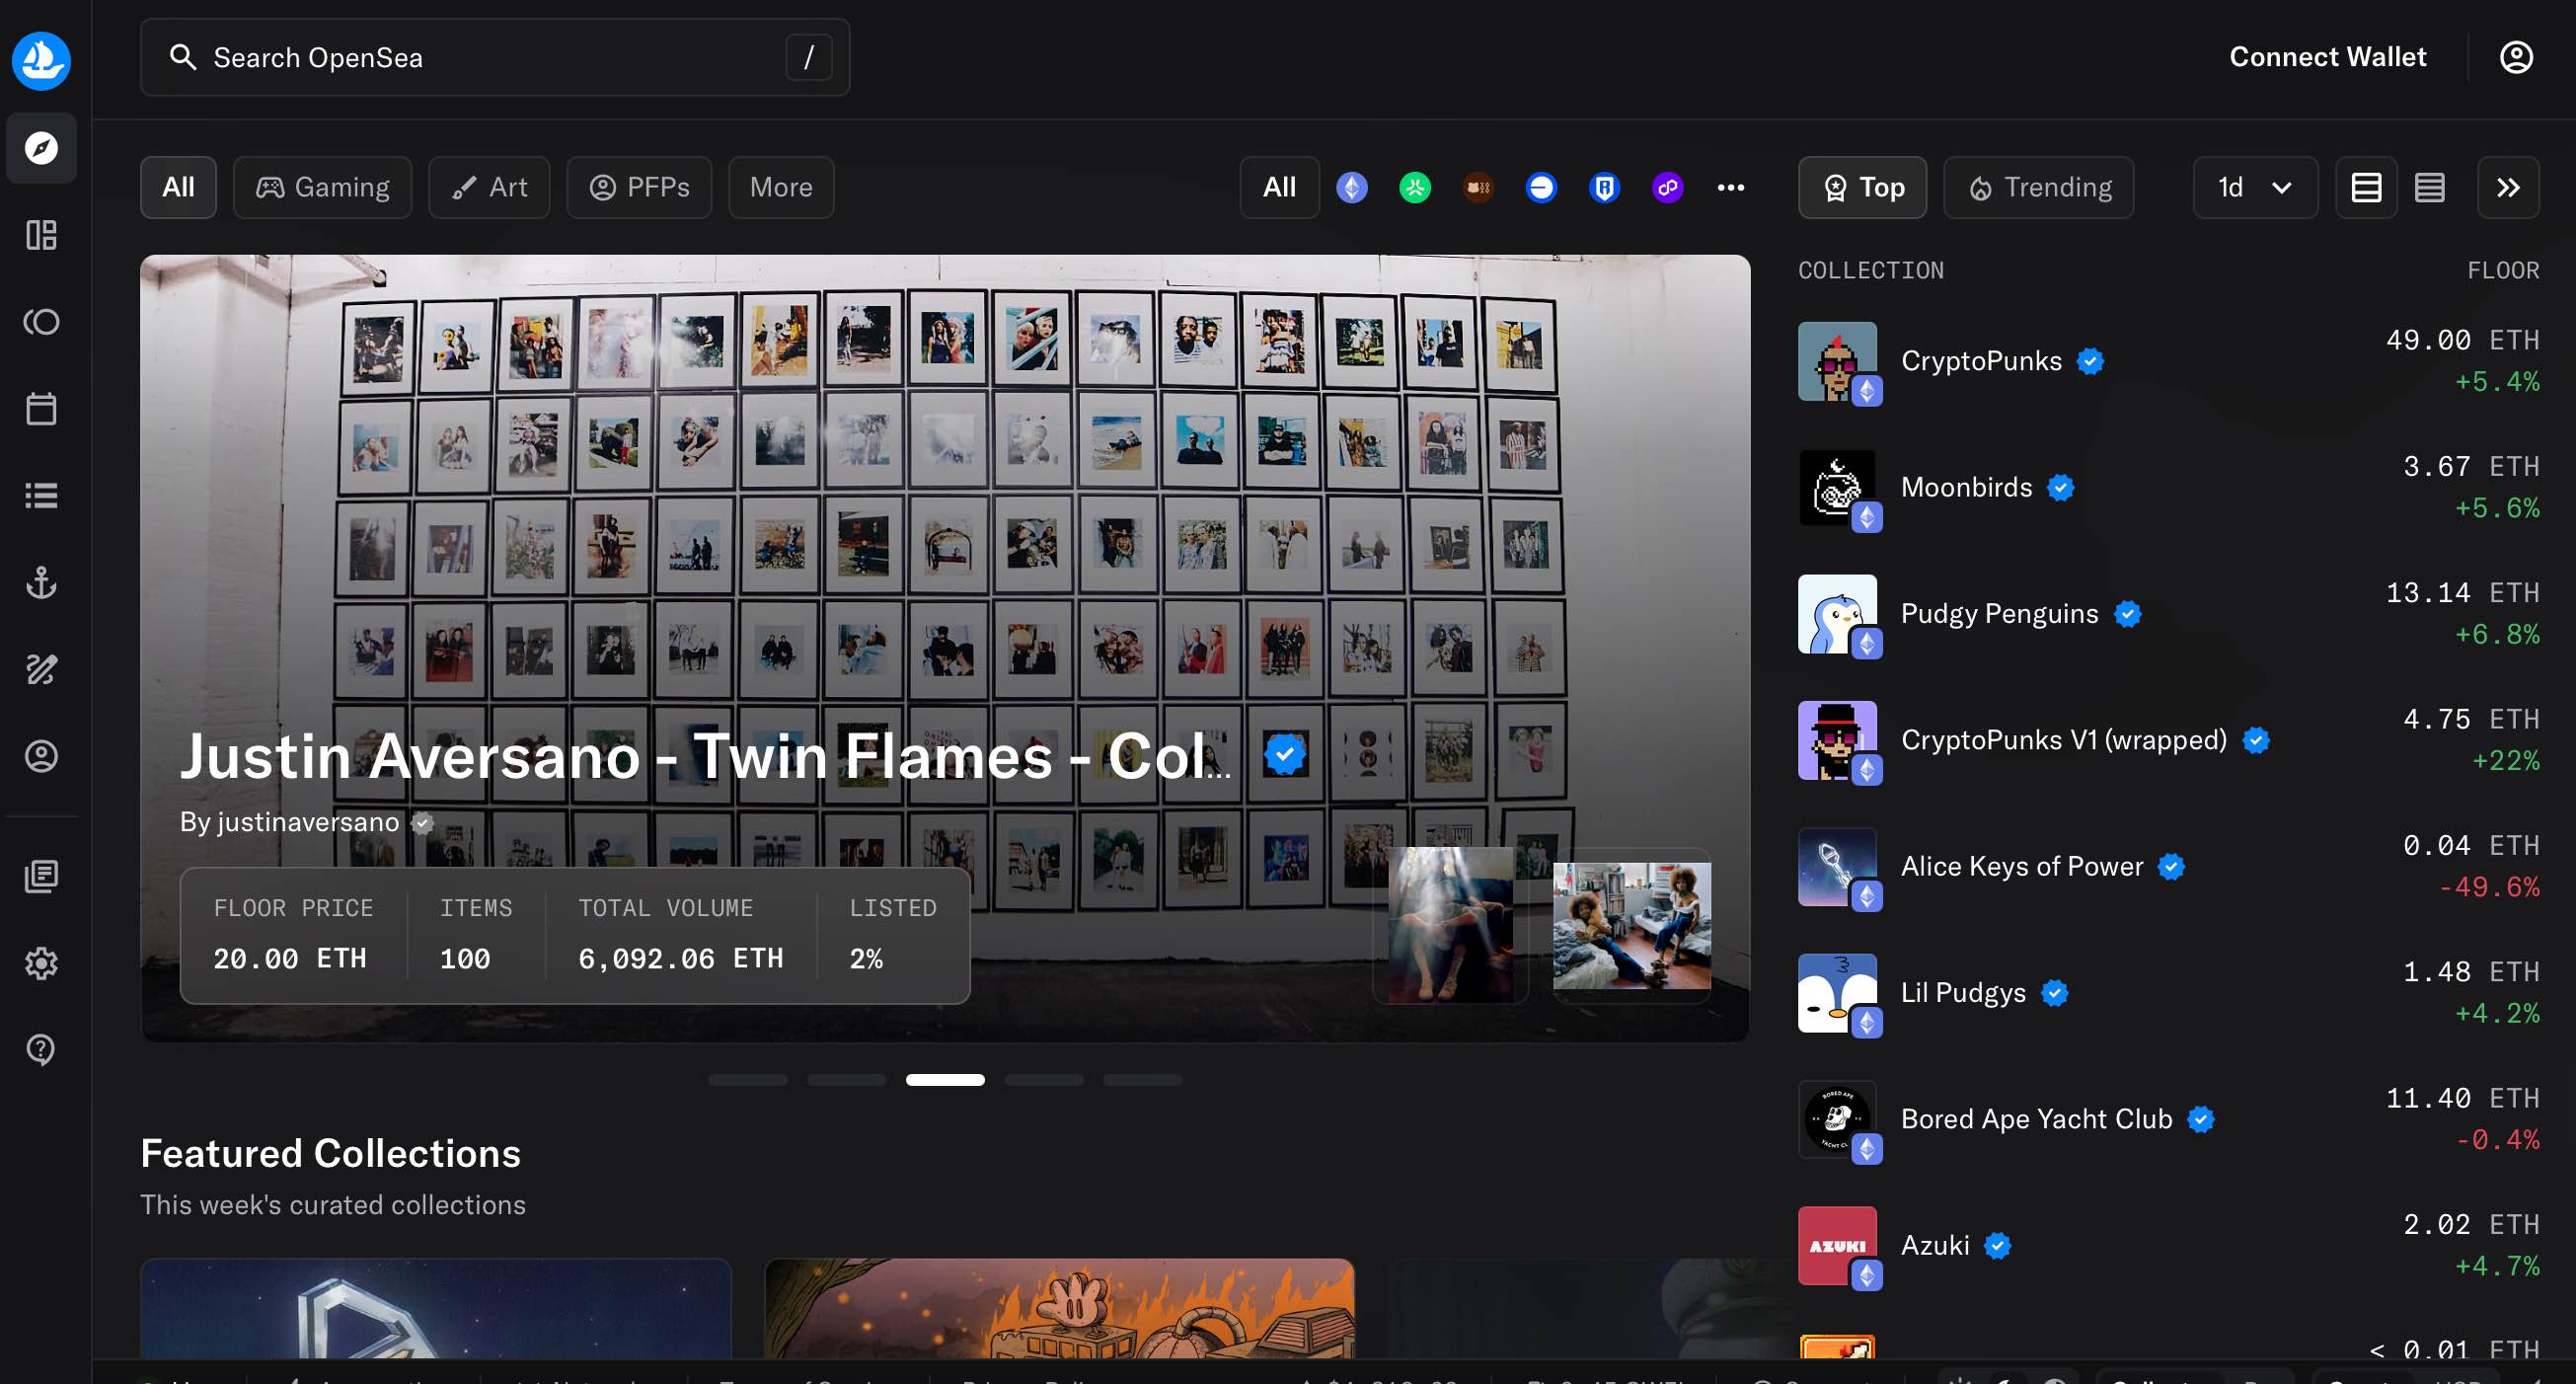Switch to the Trending toggle
Viewport: 2576px width, 1384px height.
pos(2038,188)
